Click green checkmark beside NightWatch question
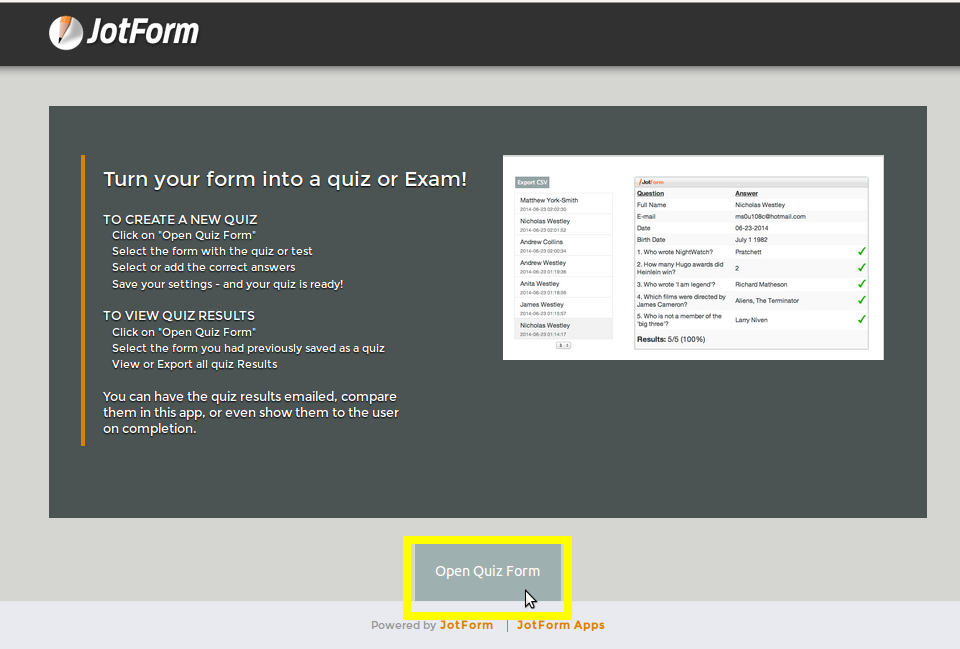The height and width of the screenshot is (649, 960). click(x=861, y=252)
